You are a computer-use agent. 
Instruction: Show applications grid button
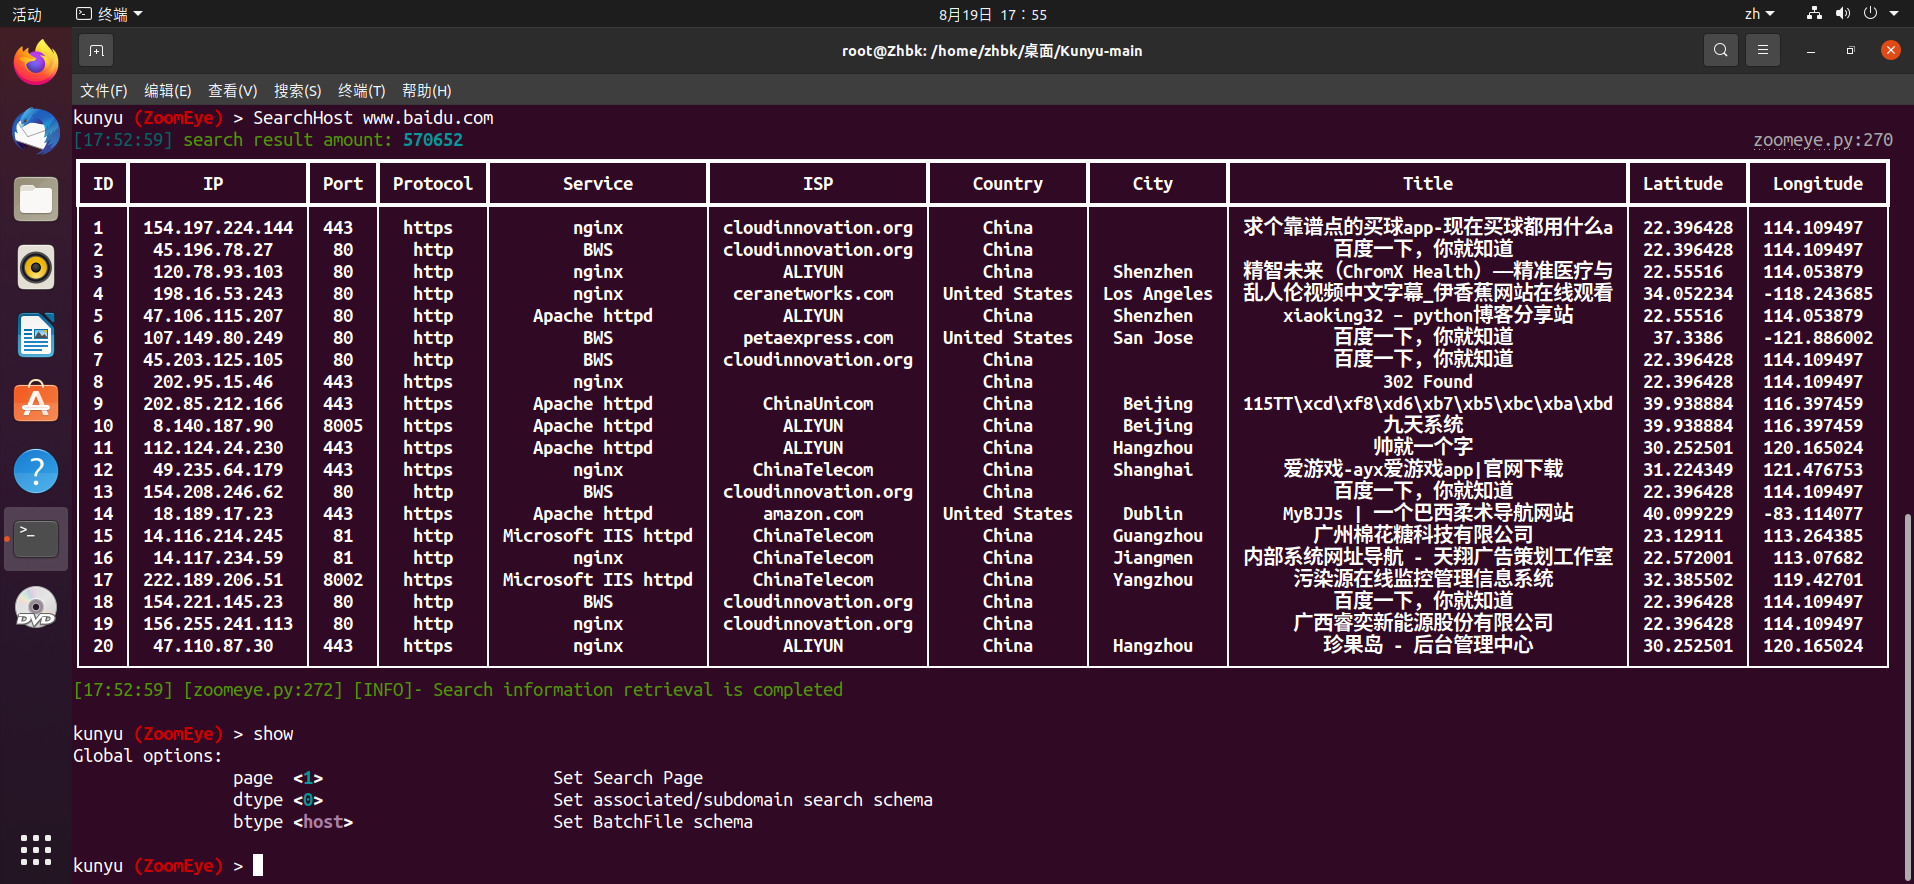point(36,849)
